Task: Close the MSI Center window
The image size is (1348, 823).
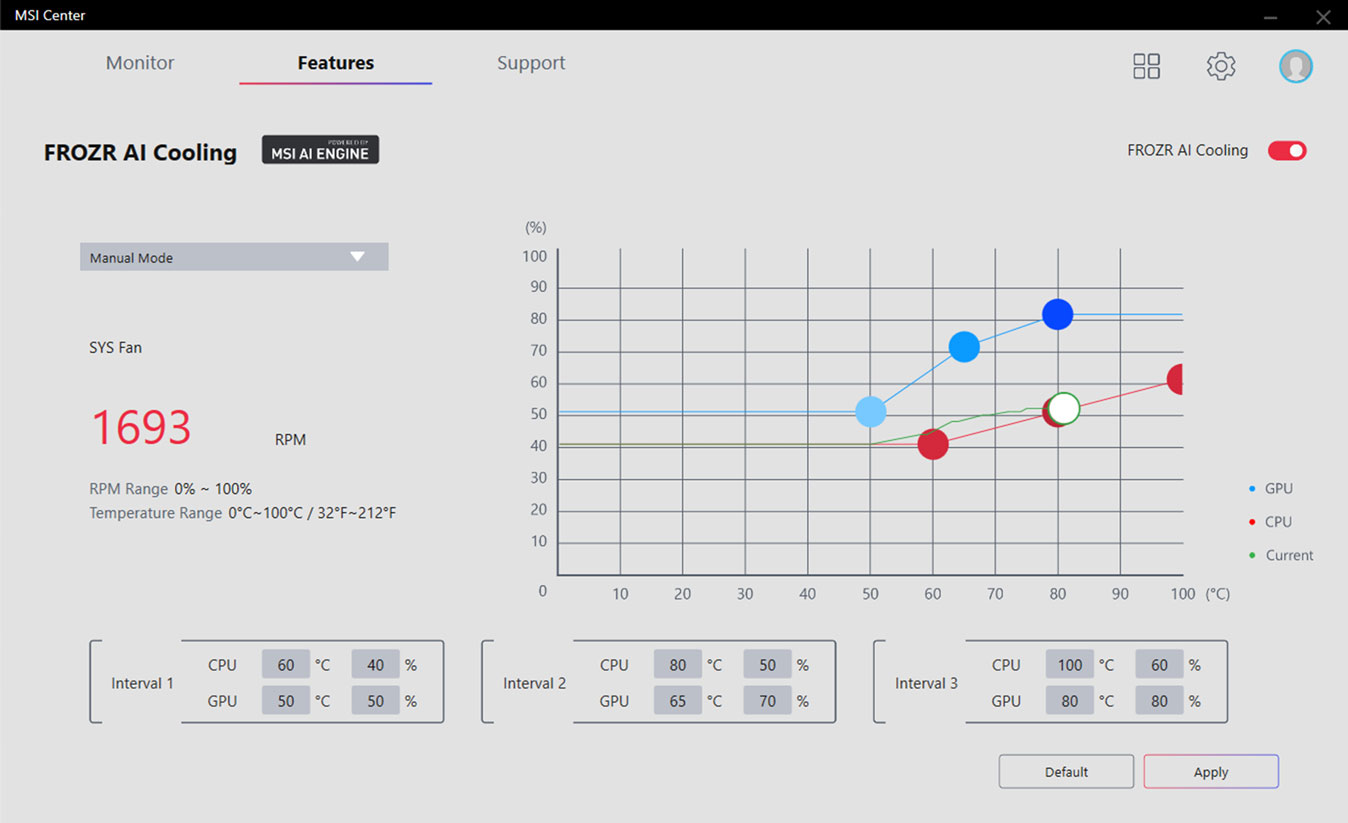Action: pyautogui.click(x=1322, y=16)
